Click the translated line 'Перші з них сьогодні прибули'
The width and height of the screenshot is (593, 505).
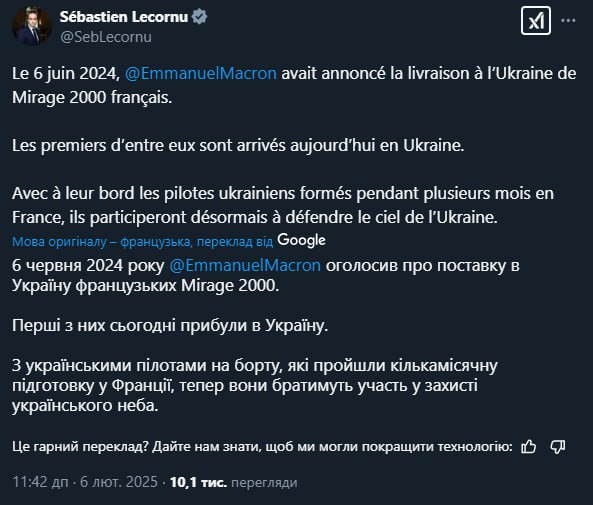tap(170, 326)
